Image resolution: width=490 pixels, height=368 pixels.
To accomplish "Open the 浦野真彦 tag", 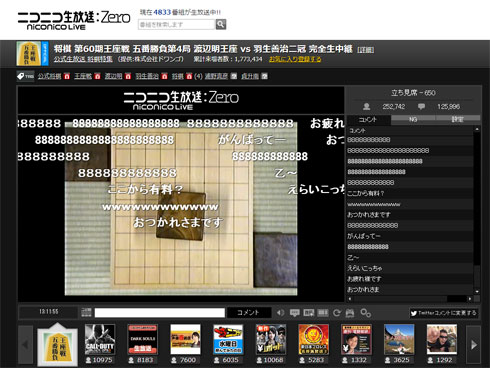I will point(216,76).
